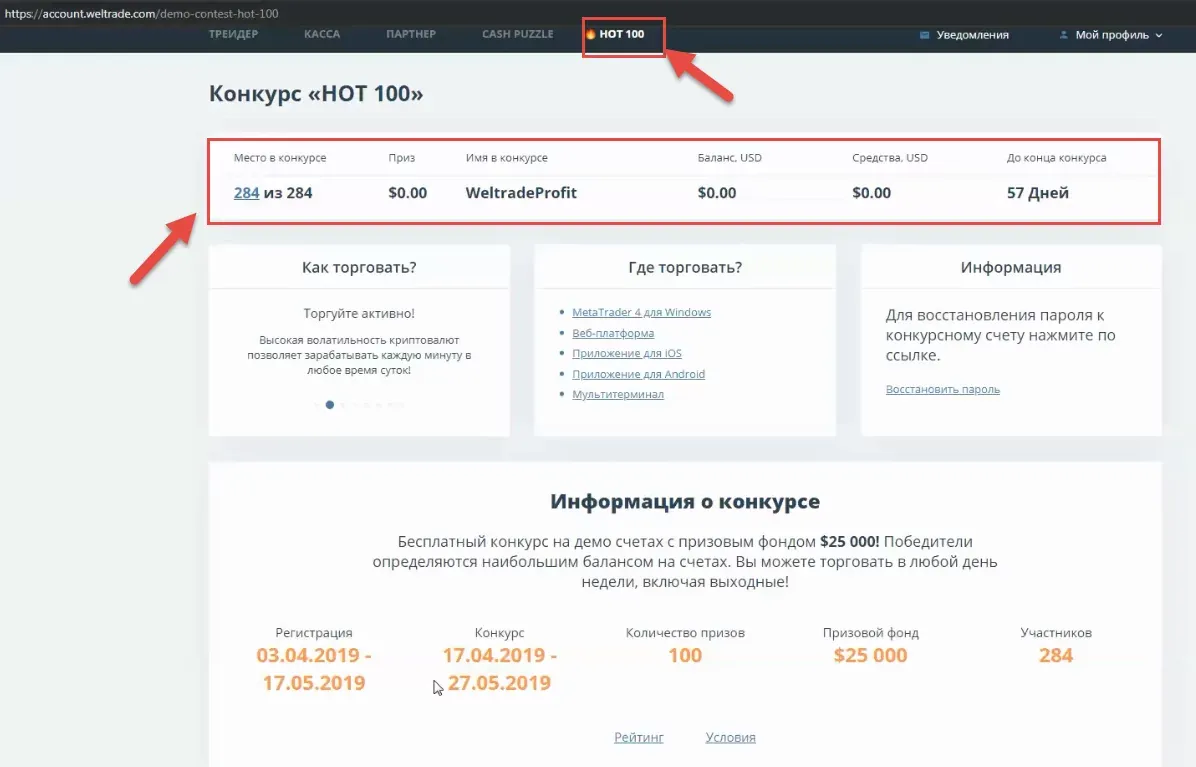The height and width of the screenshot is (767, 1196).
Task: Open the ТРЕЙДЕР menu item
Action: click(x=233, y=34)
